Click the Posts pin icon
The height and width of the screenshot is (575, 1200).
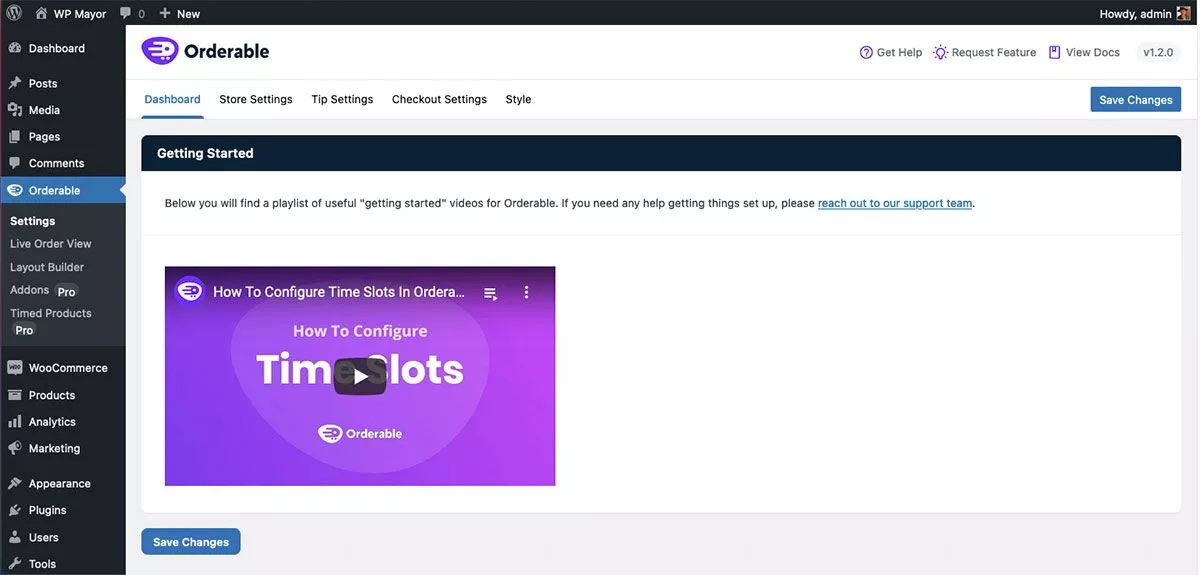coord(15,83)
